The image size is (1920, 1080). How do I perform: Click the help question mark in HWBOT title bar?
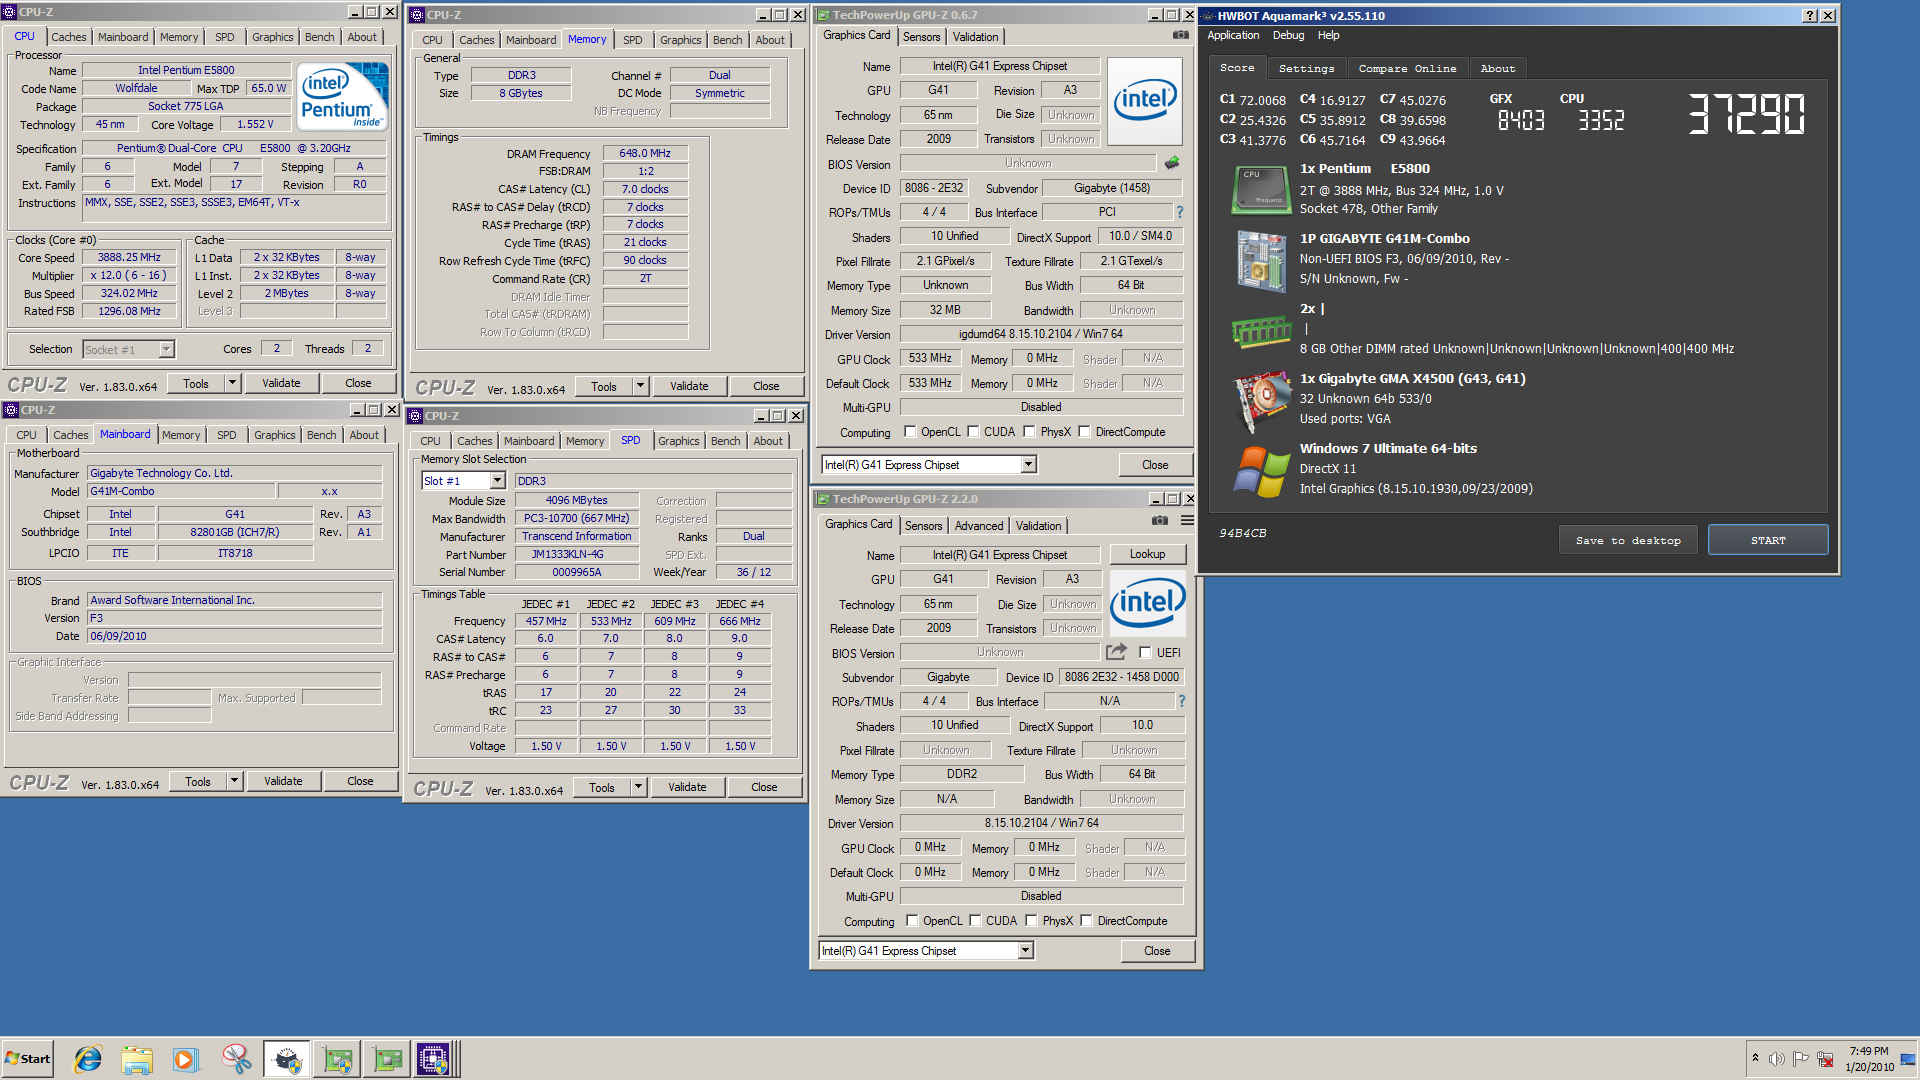click(x=1810, y=16)
